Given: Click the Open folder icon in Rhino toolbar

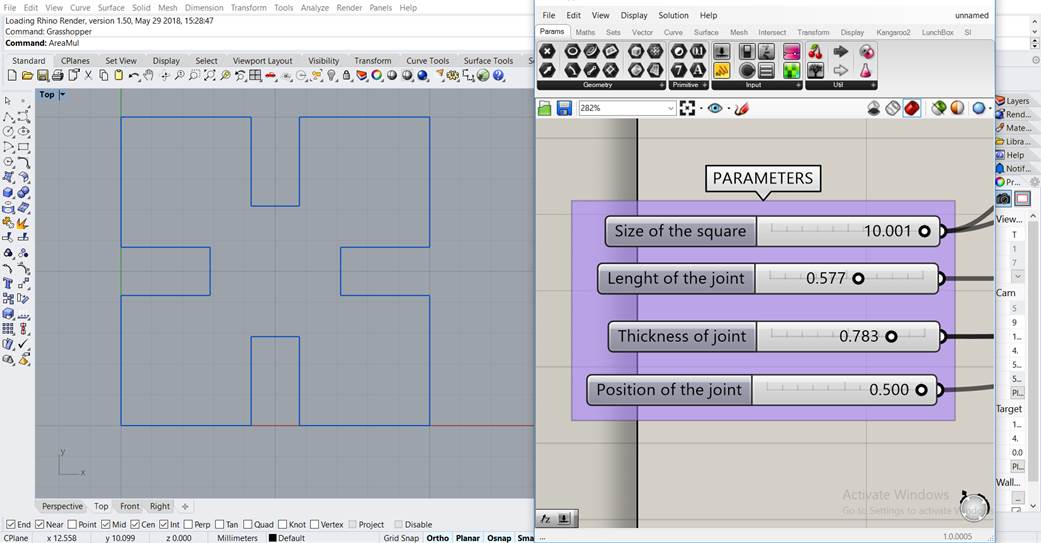Looking at the screenshot, I should (x=27, y=76).
